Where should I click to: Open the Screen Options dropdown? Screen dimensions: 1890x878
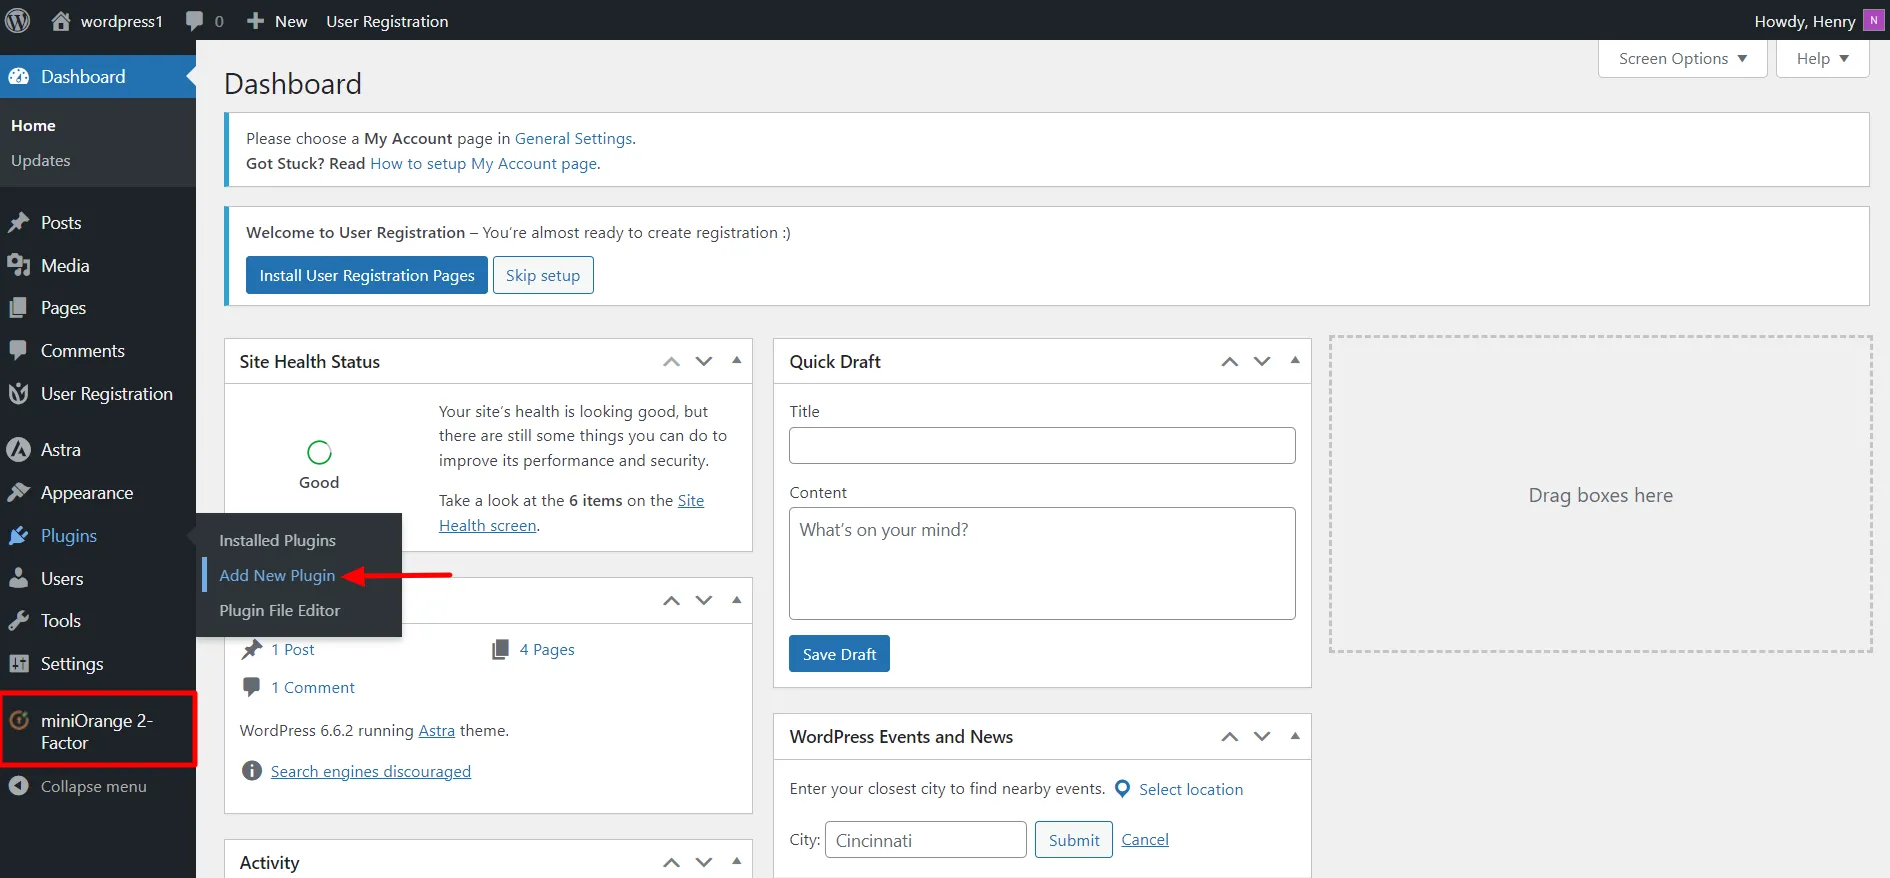1683,58
